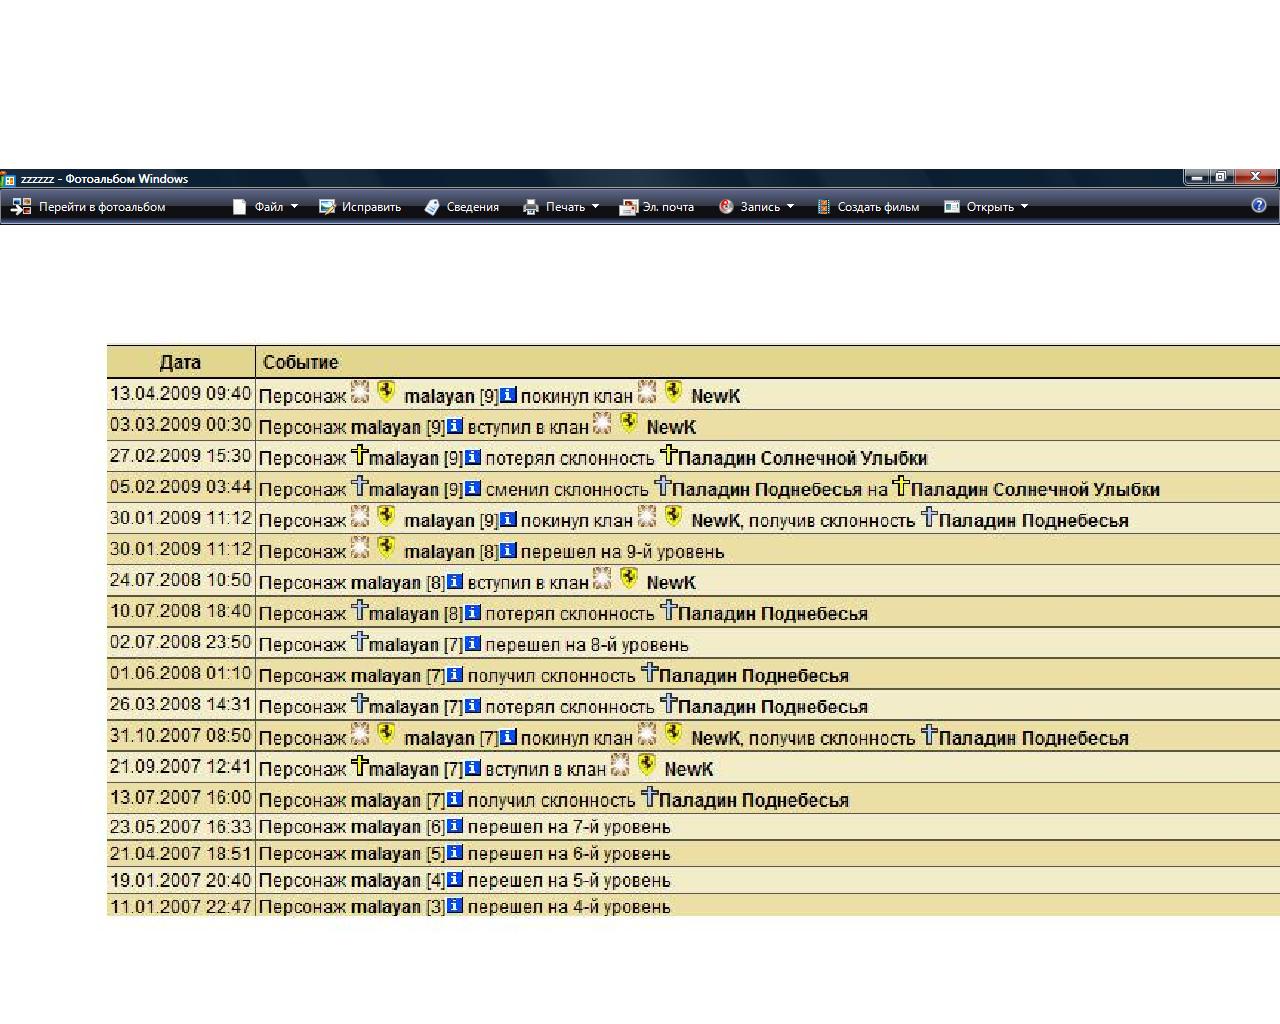Click yellow cross icon before malayan, 21.09.2007 row
Viewport: 1280px width, 1024px height.
click(360, 765)
